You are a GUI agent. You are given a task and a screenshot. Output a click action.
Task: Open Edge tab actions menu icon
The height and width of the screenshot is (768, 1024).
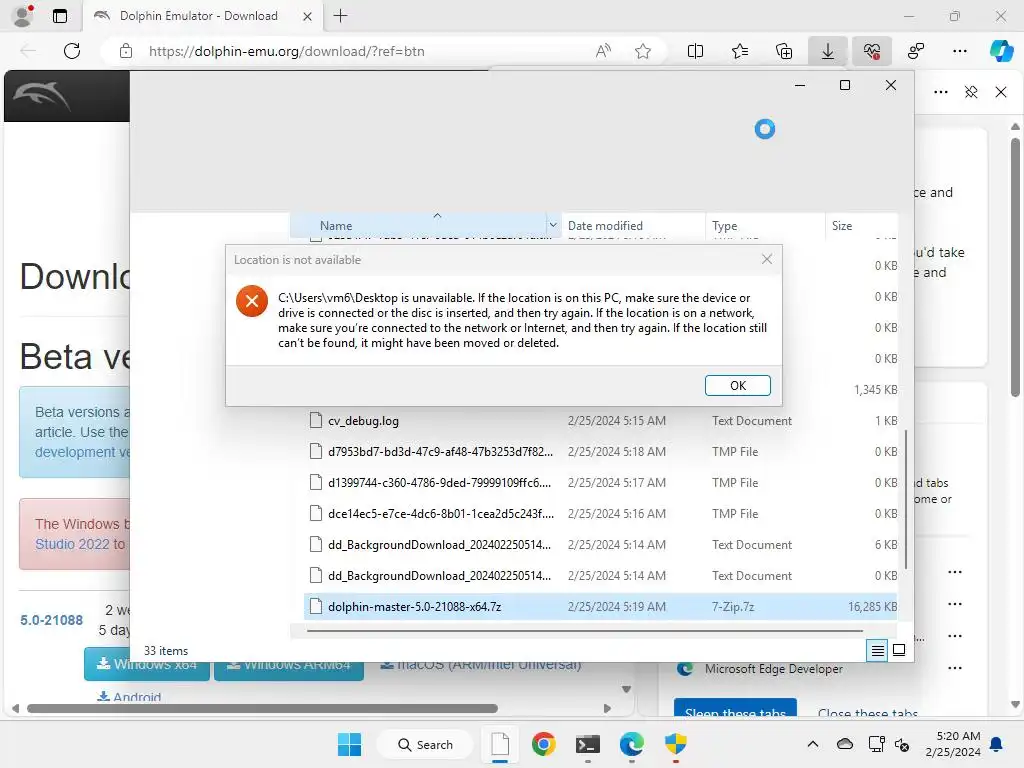pos(59,16)
